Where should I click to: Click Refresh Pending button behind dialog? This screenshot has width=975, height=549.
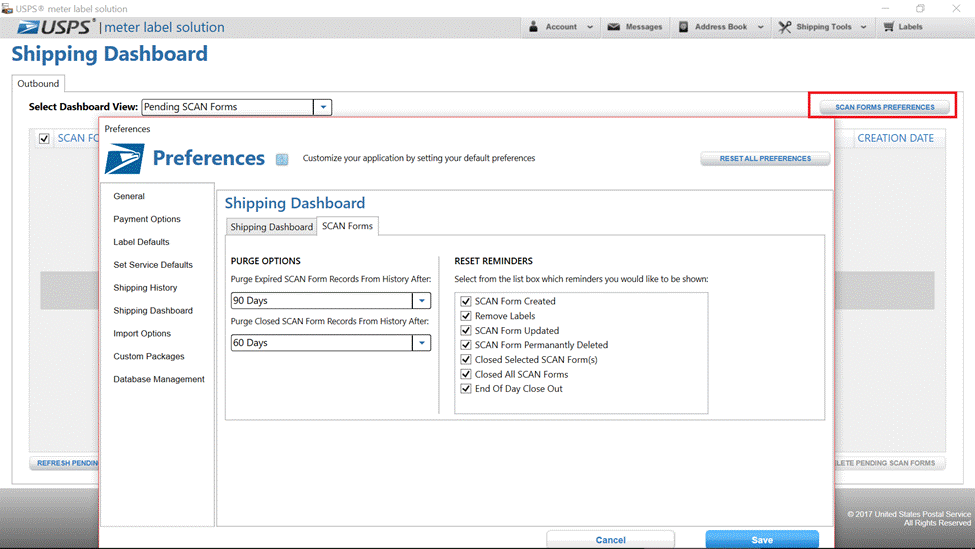pos(65,463)
